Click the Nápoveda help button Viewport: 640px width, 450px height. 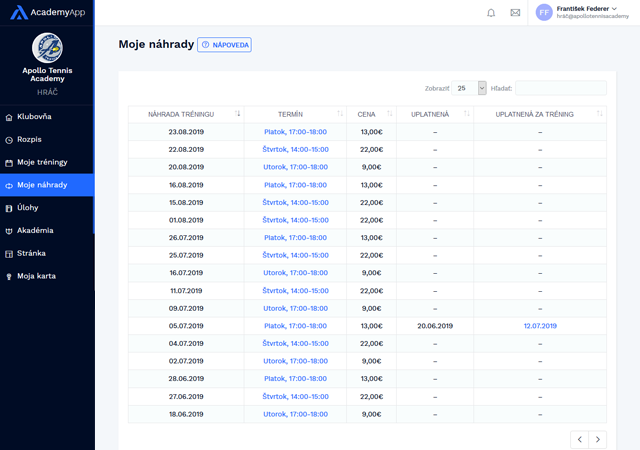point(225,45)
